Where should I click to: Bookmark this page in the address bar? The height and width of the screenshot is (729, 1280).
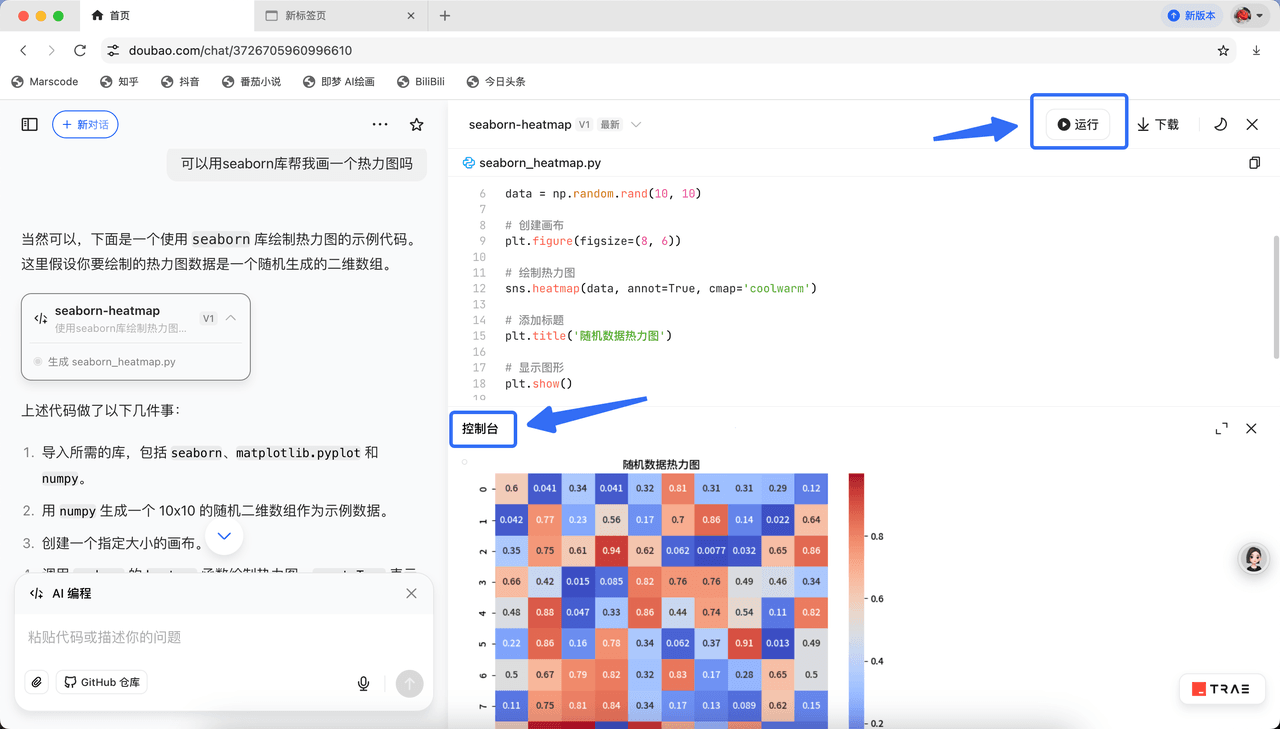[x=1223, y=51]
